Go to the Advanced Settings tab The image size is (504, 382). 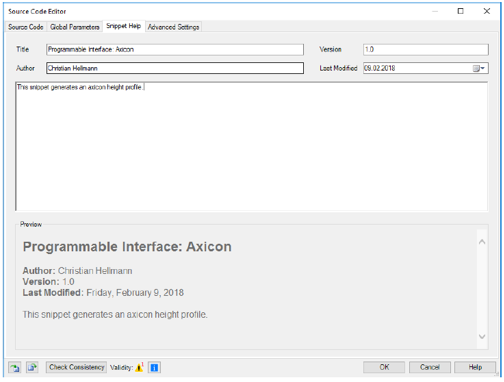(173, 27)
